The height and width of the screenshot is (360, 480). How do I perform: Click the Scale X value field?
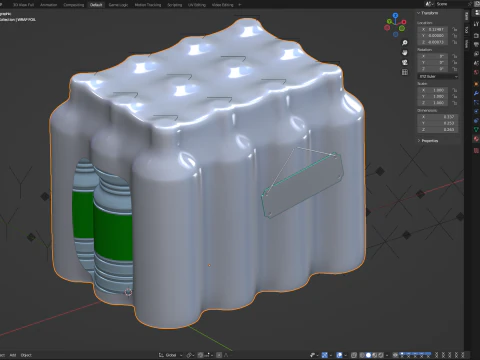point(433,90)
